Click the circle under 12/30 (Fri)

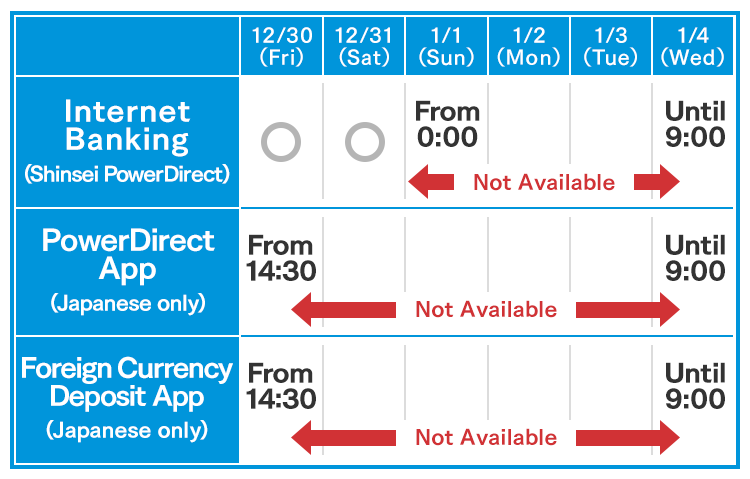tap(281, 142)
